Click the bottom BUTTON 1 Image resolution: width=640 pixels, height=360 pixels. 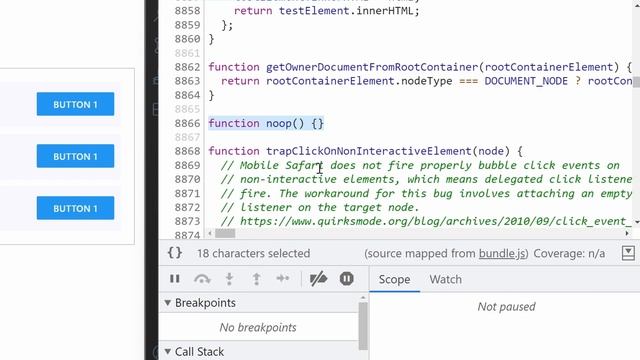[76, 208]
